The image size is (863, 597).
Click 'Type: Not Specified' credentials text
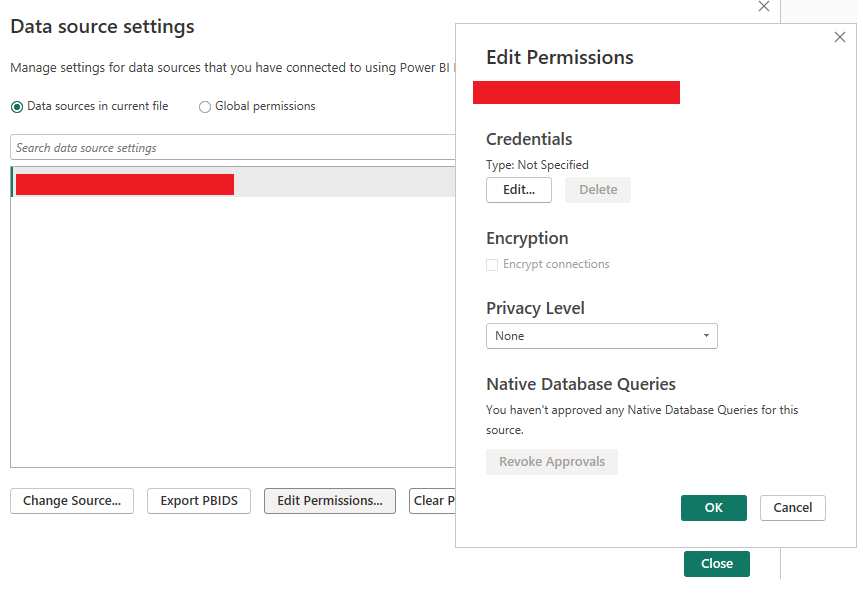[x=537, y=165]
